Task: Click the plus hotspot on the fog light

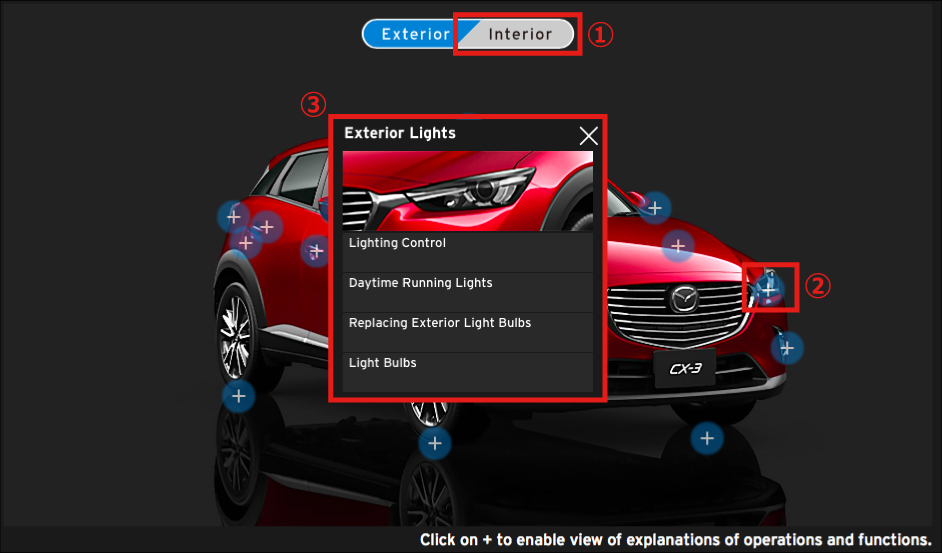Action: click(x=787, y=348)
